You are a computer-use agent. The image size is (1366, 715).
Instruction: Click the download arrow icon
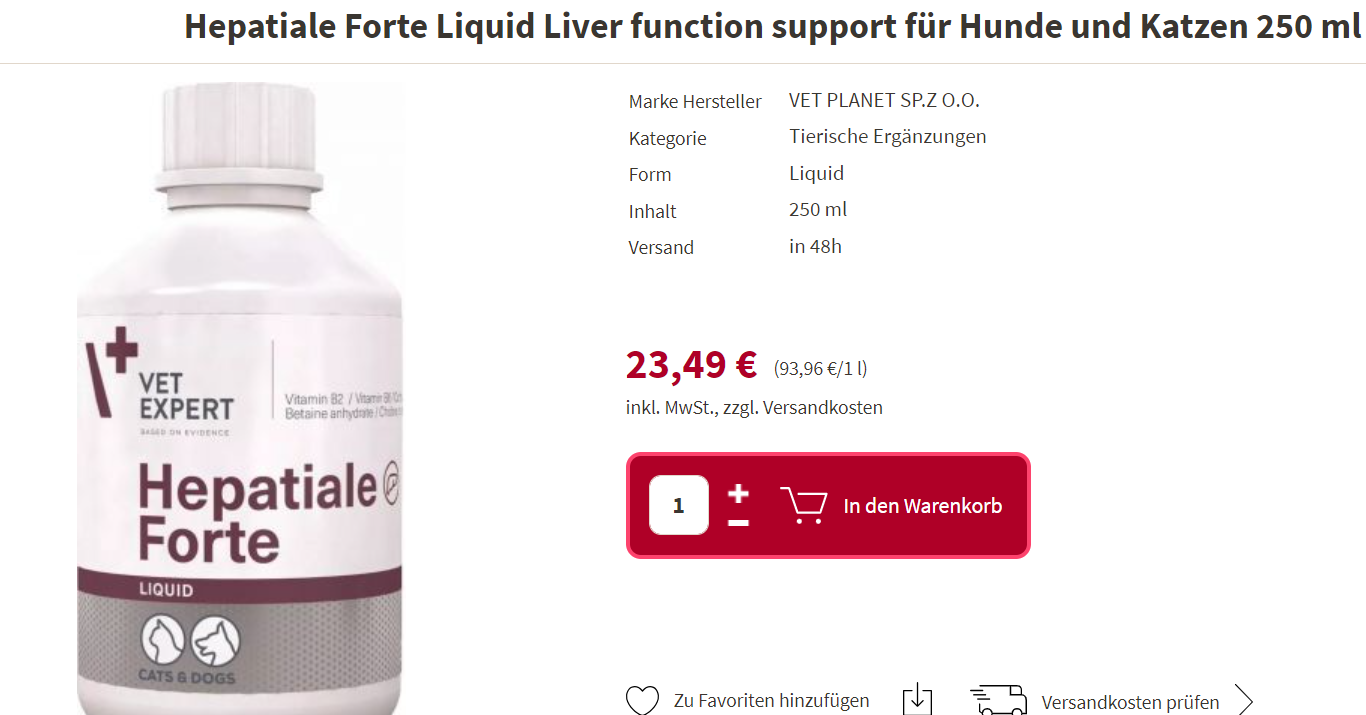pos(917,699)
